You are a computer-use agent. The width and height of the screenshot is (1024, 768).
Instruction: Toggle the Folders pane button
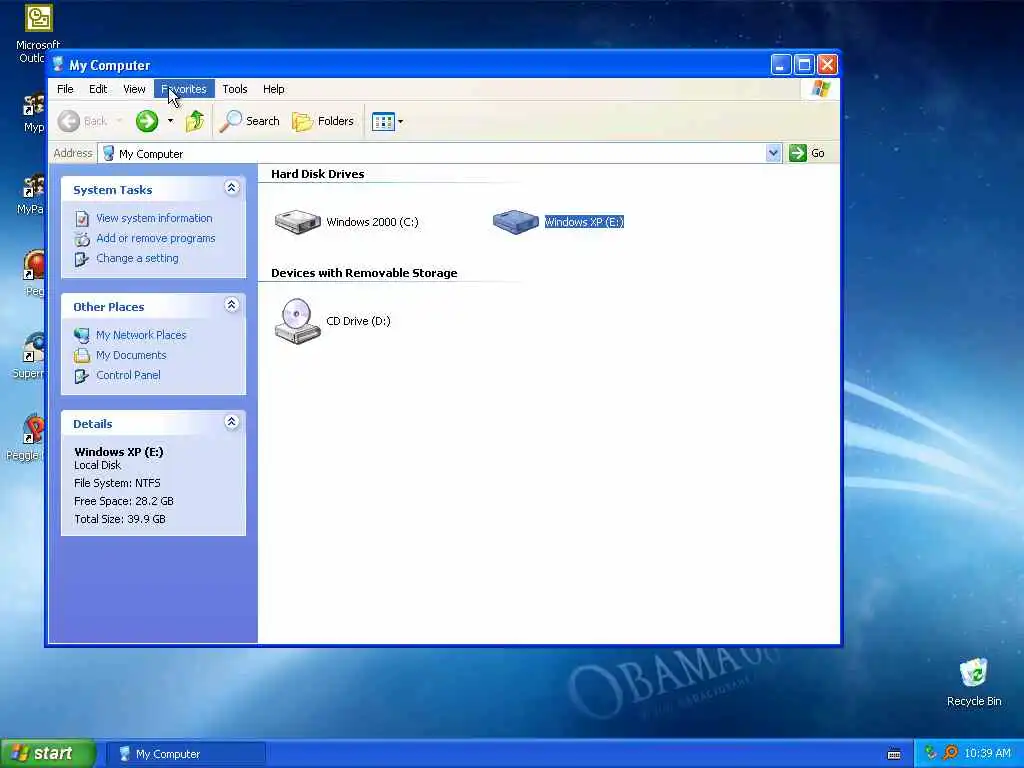point(323,121)
